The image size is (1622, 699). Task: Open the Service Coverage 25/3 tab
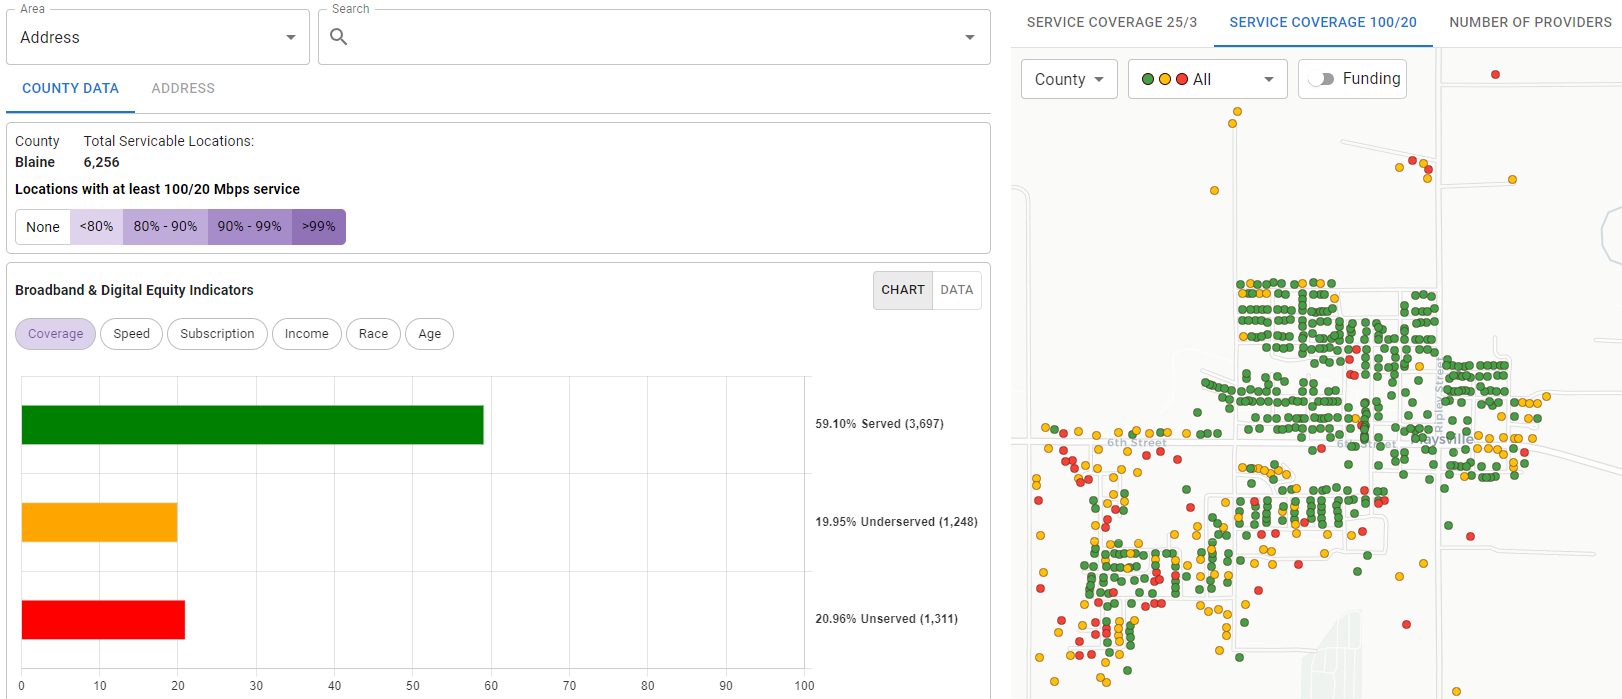1111,22
